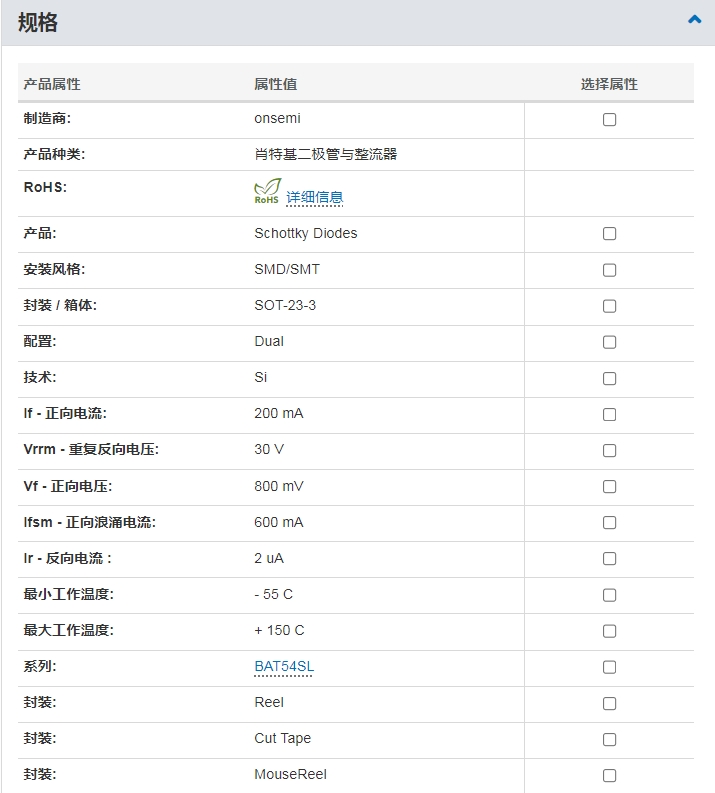Check the 配置 Dual checkbox
Screen dimensions: 715x793
[x=609, y=342]
